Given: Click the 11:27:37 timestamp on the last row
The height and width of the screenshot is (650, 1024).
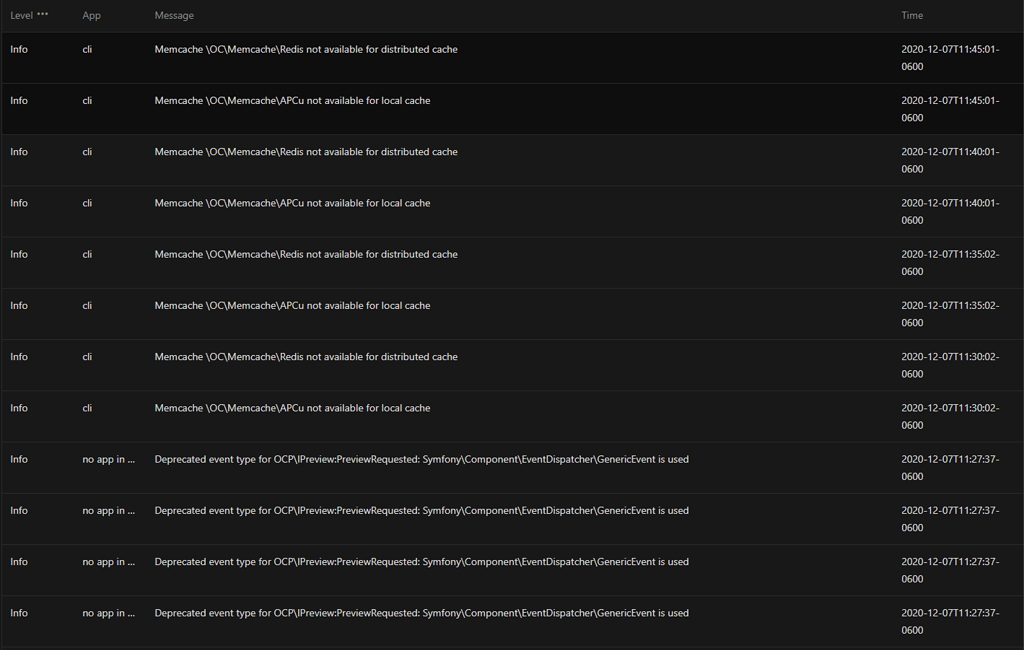Looking at the screenshot, I should click(949, 621).
